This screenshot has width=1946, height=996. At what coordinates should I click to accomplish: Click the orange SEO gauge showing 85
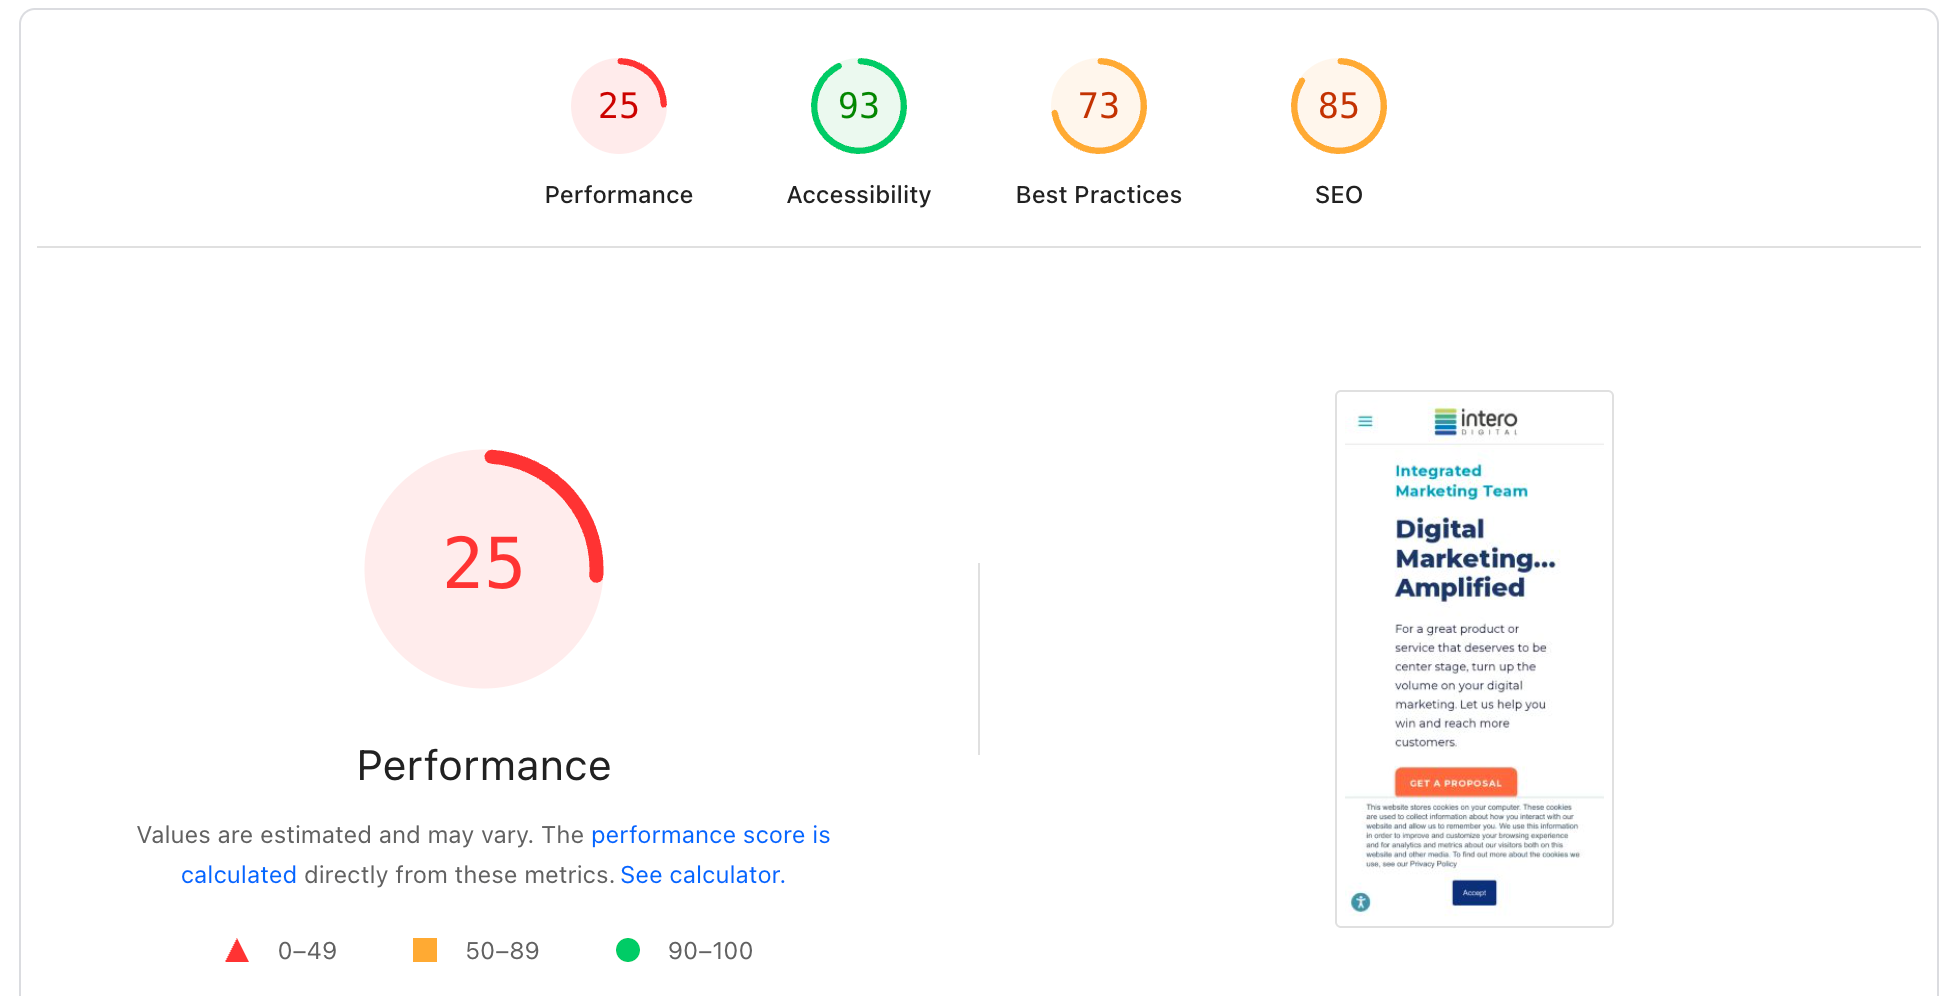[1338, 106]
